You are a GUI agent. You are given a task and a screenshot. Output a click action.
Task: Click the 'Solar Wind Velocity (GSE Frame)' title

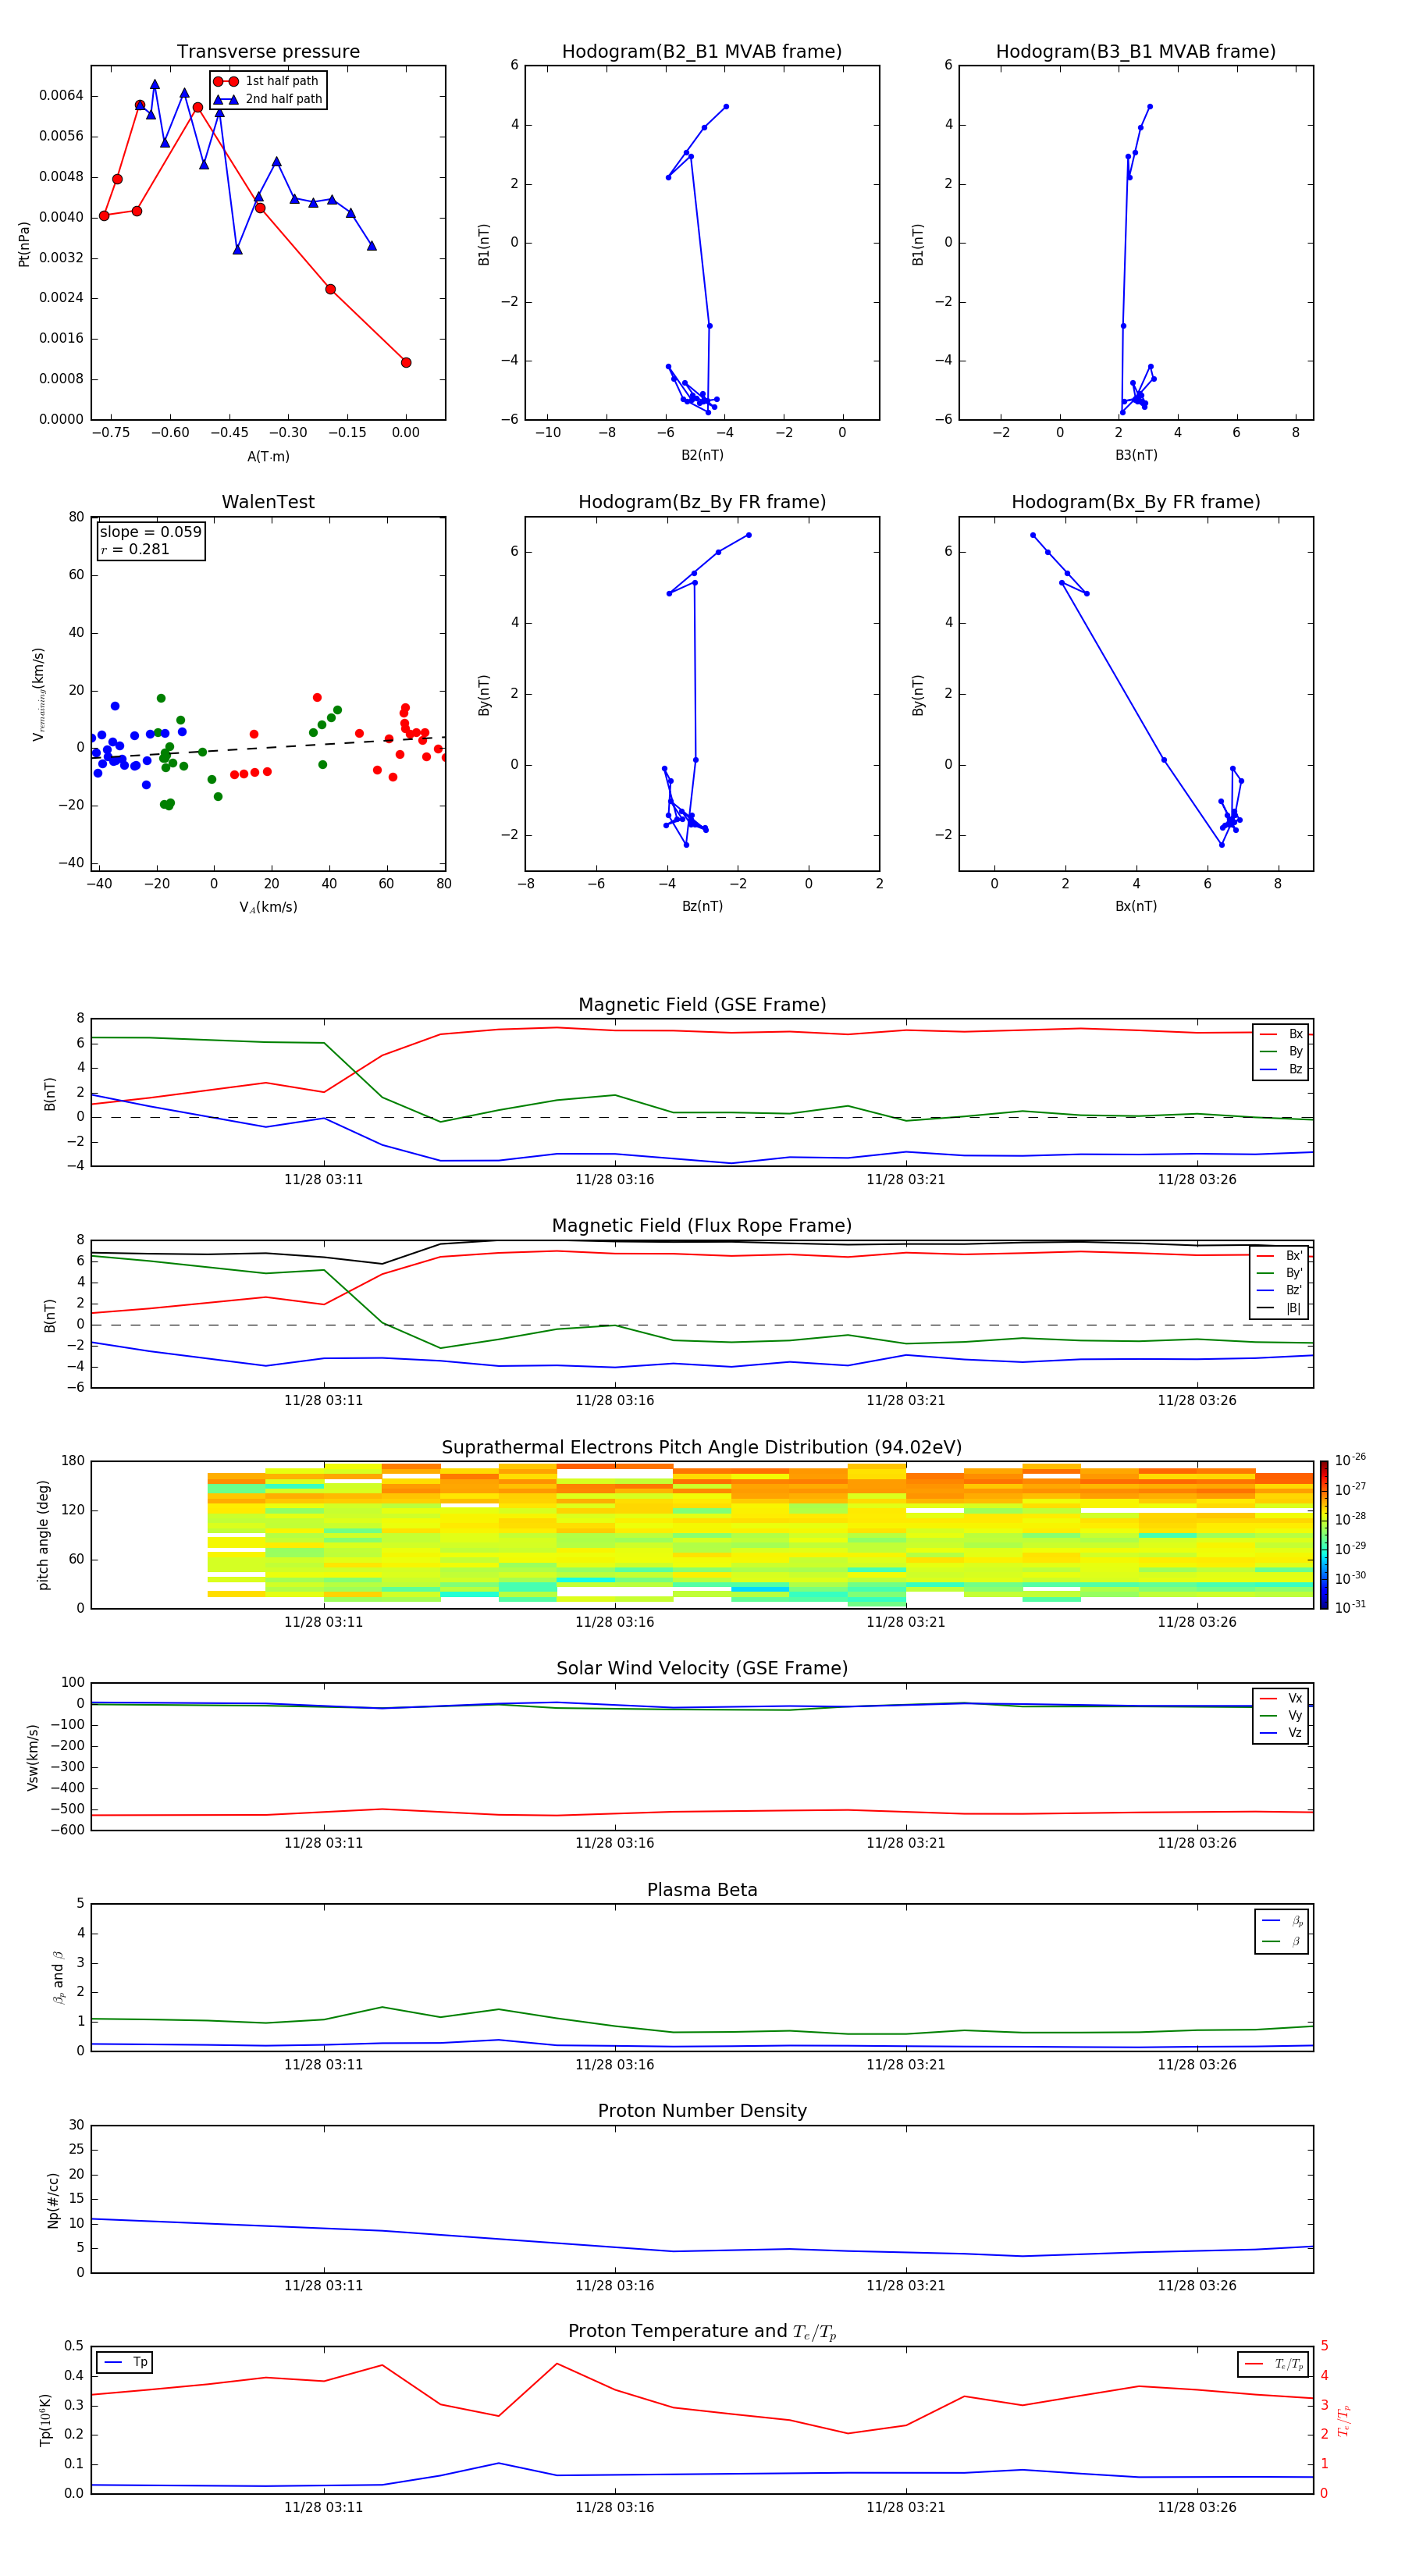[702, 1668]
